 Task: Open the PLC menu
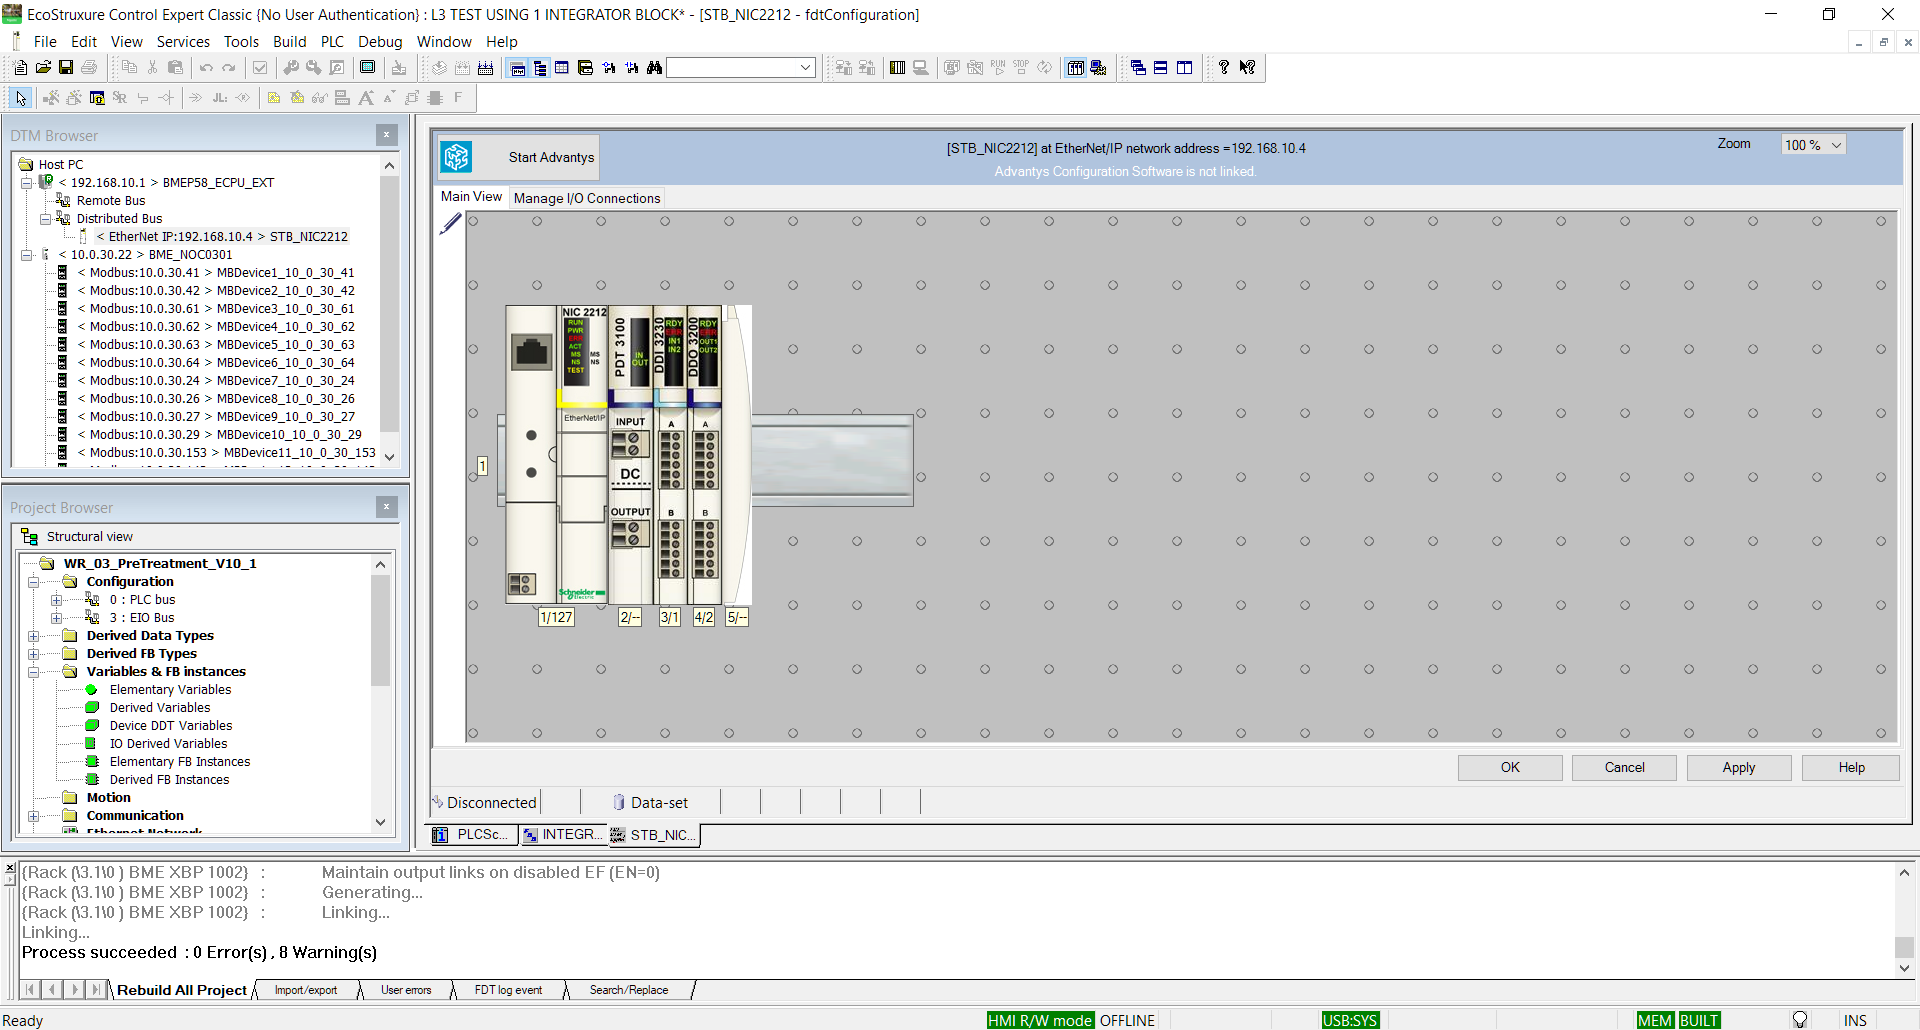(332, 42)
